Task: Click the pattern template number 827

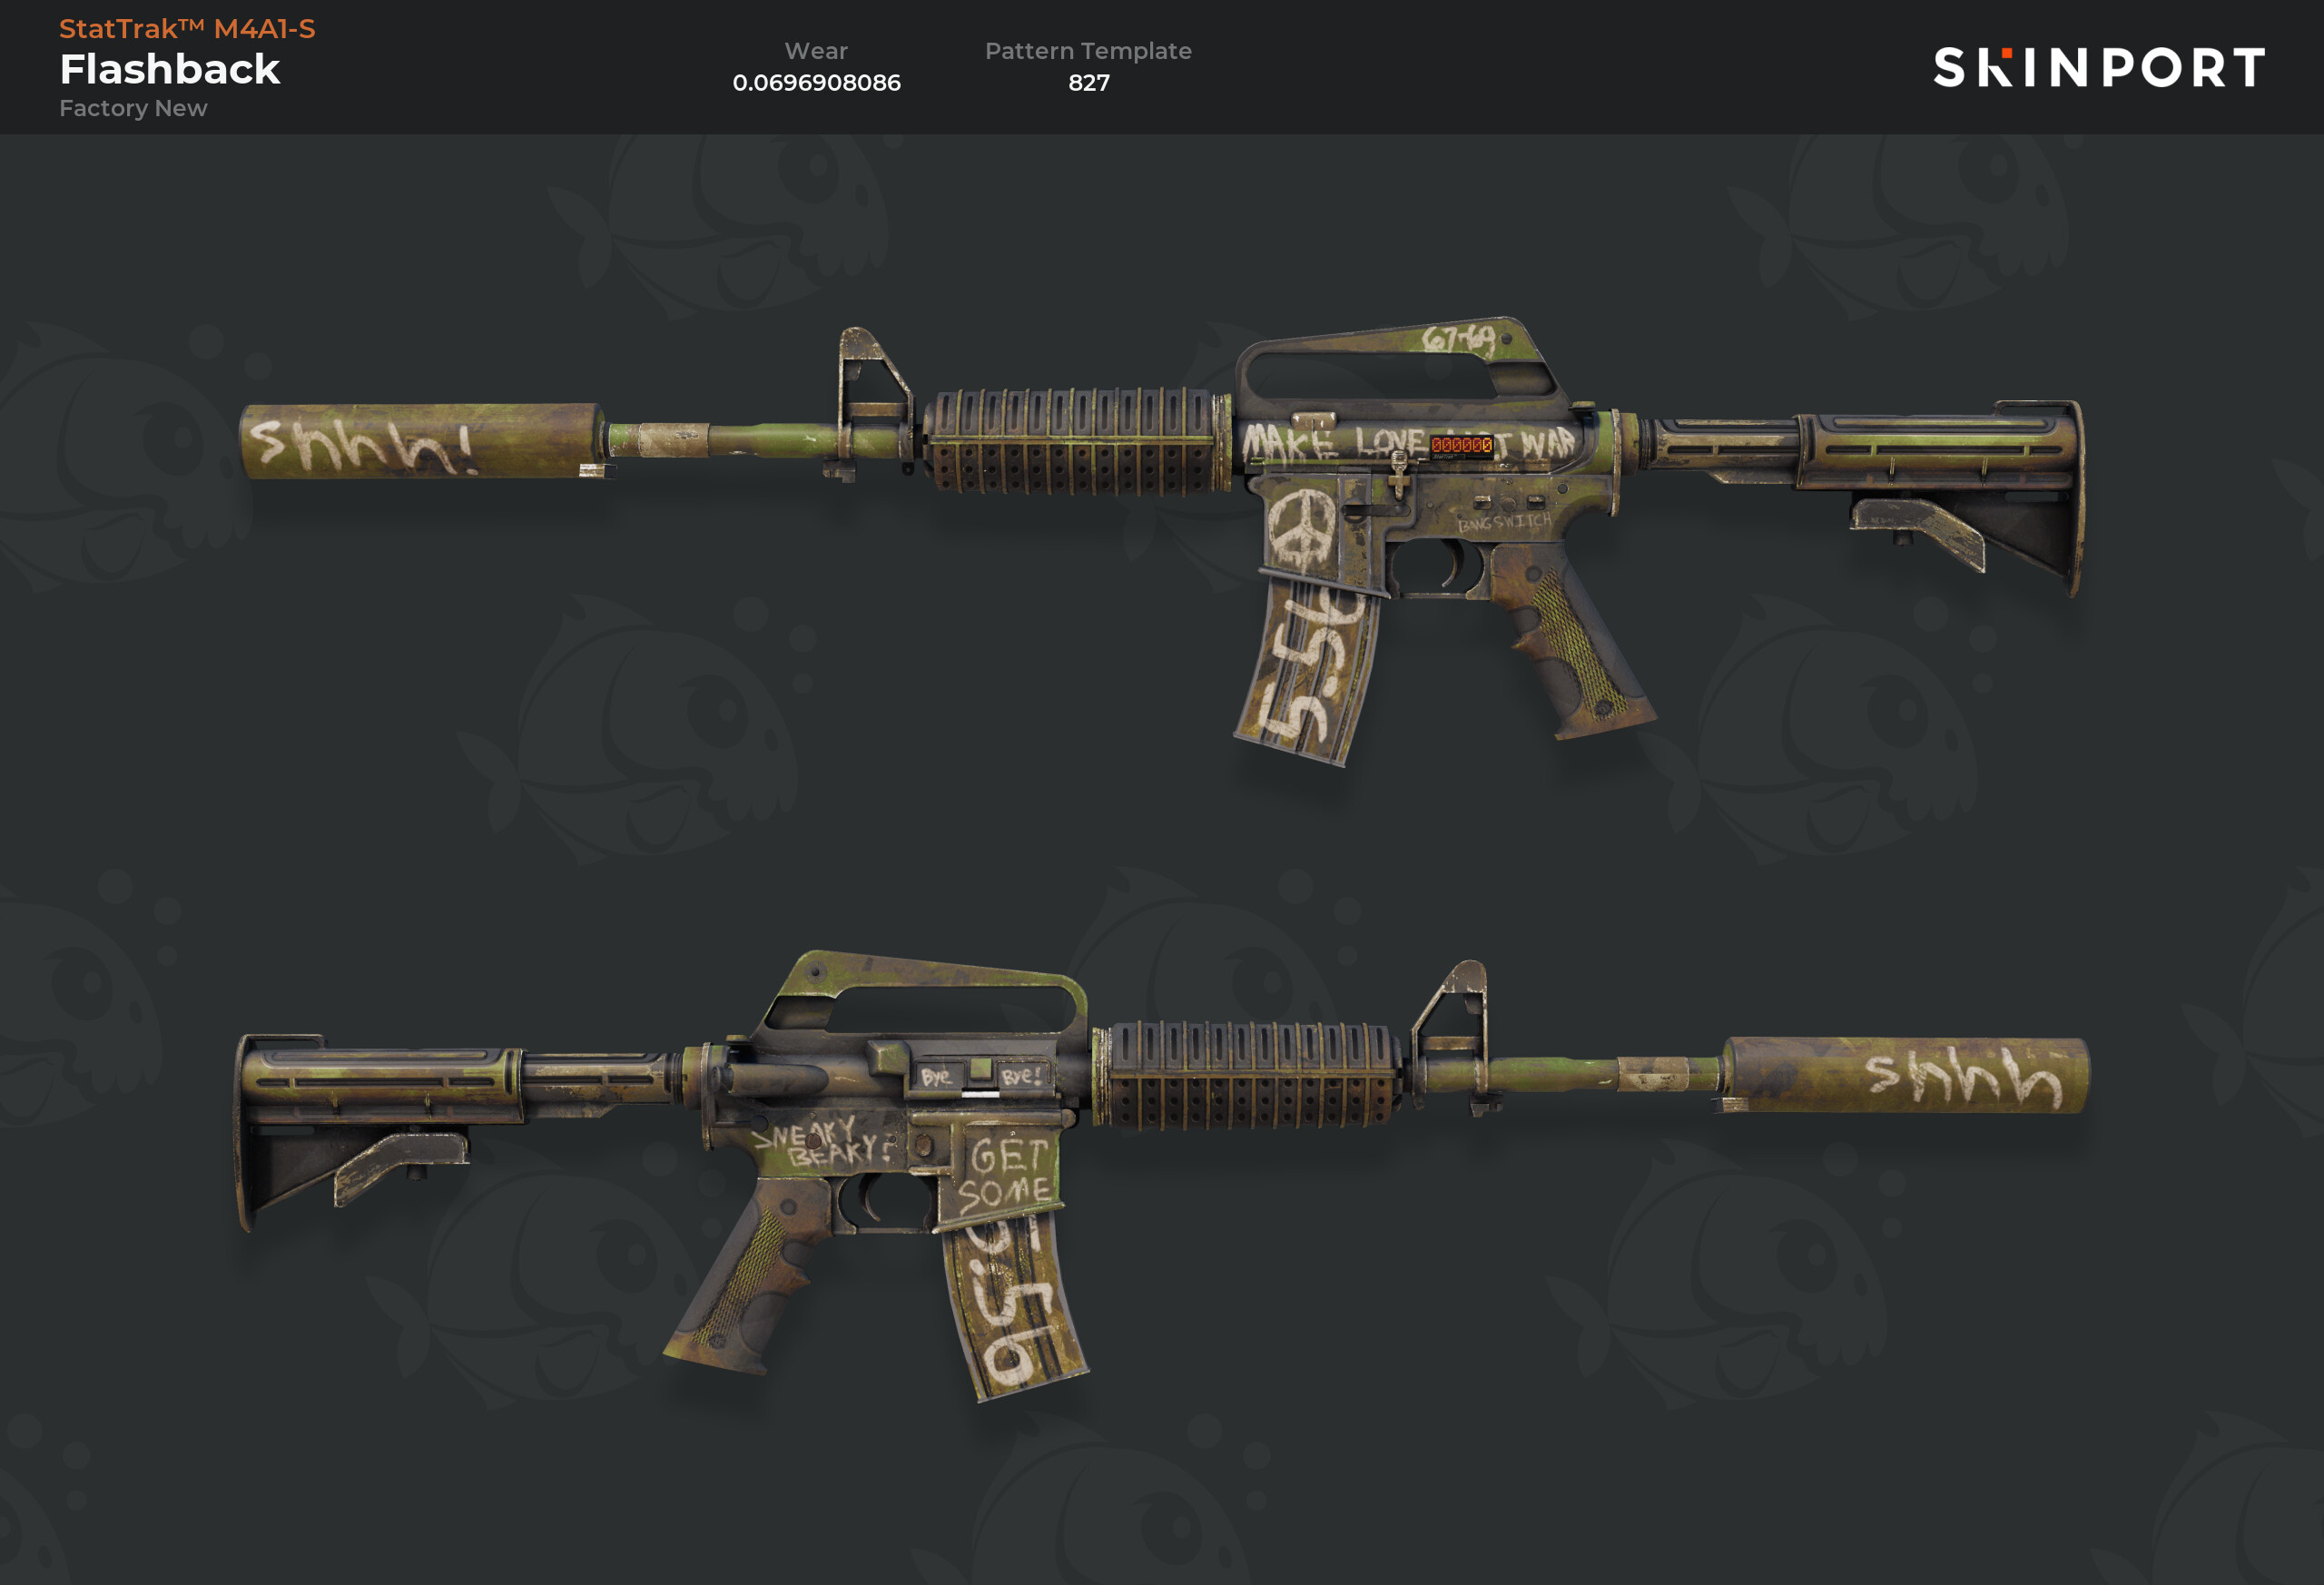Action: point(1088,82)
